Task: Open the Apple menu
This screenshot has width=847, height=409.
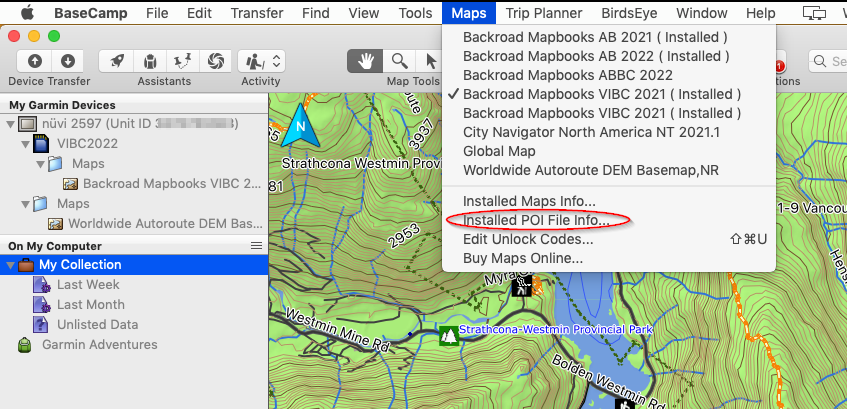Action: [27, 13]
